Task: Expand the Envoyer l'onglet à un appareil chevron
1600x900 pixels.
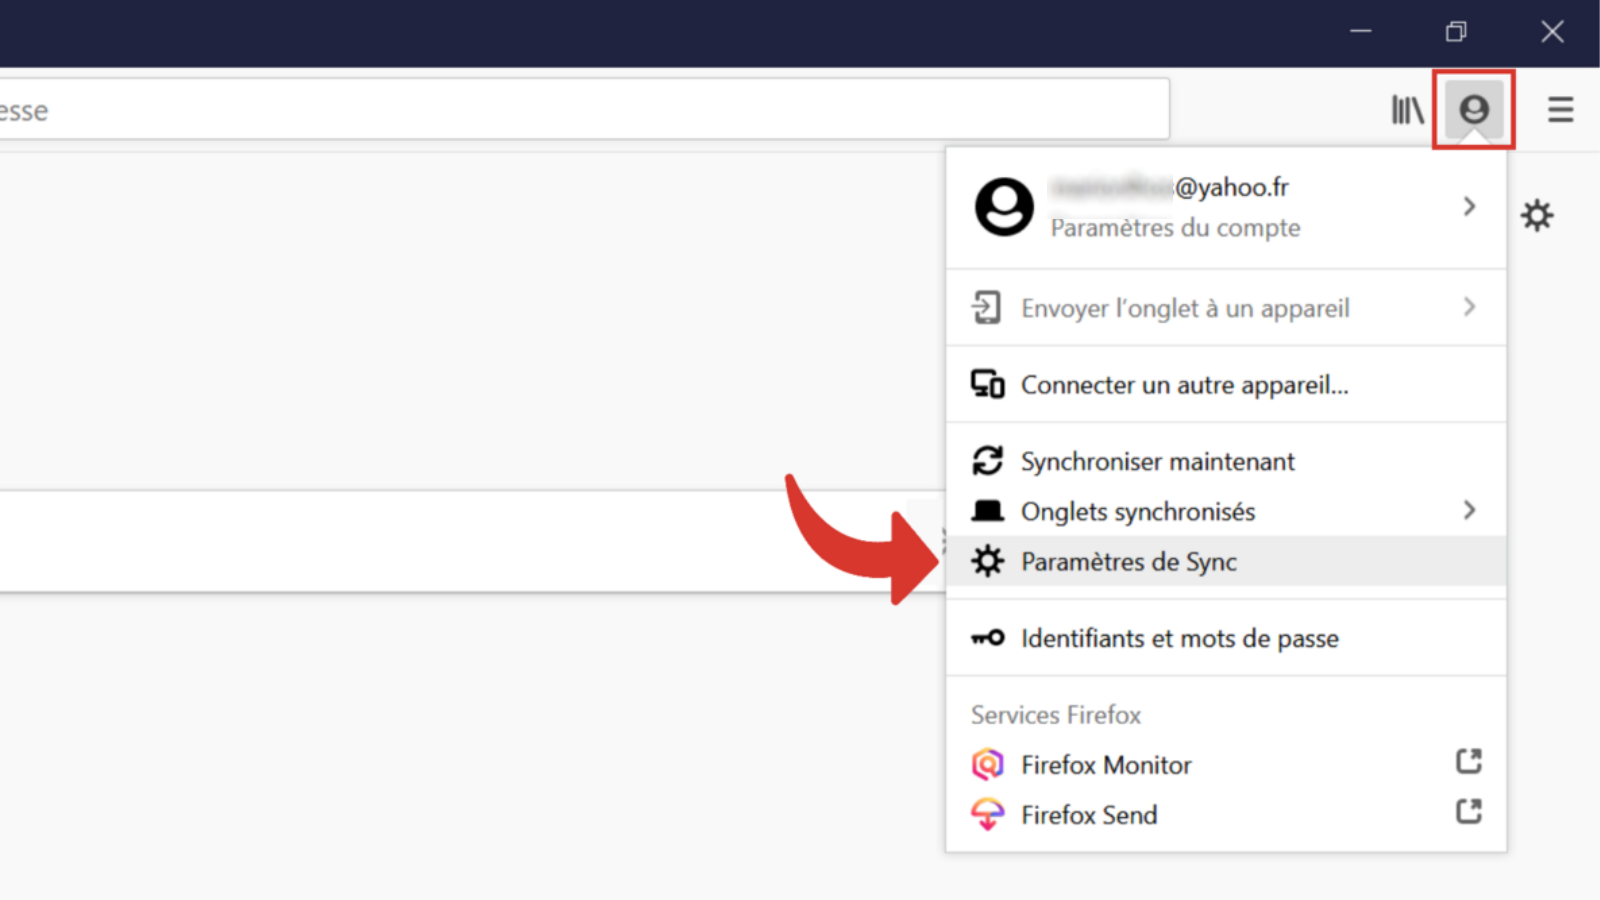Action: tap(1469, 308)
